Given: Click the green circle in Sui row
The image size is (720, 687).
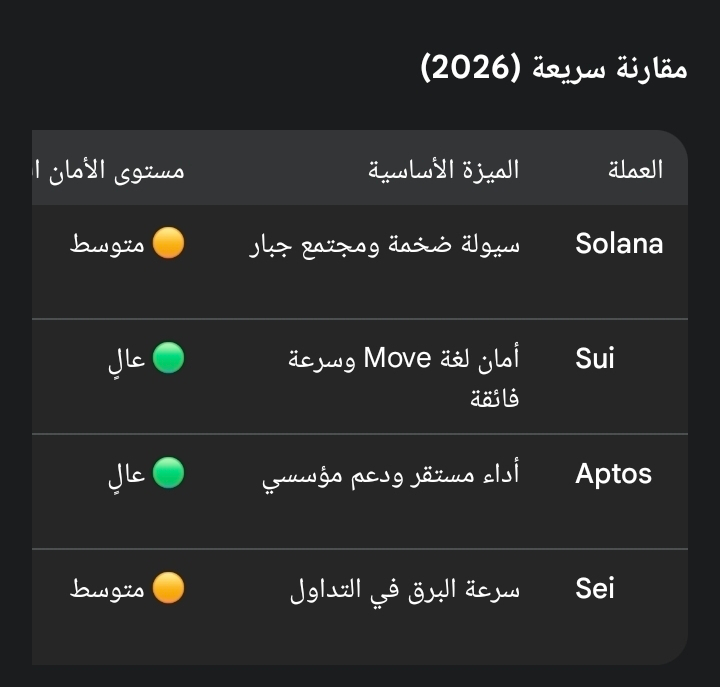Looking at the screenshot, I should click(x=168, y=358).
